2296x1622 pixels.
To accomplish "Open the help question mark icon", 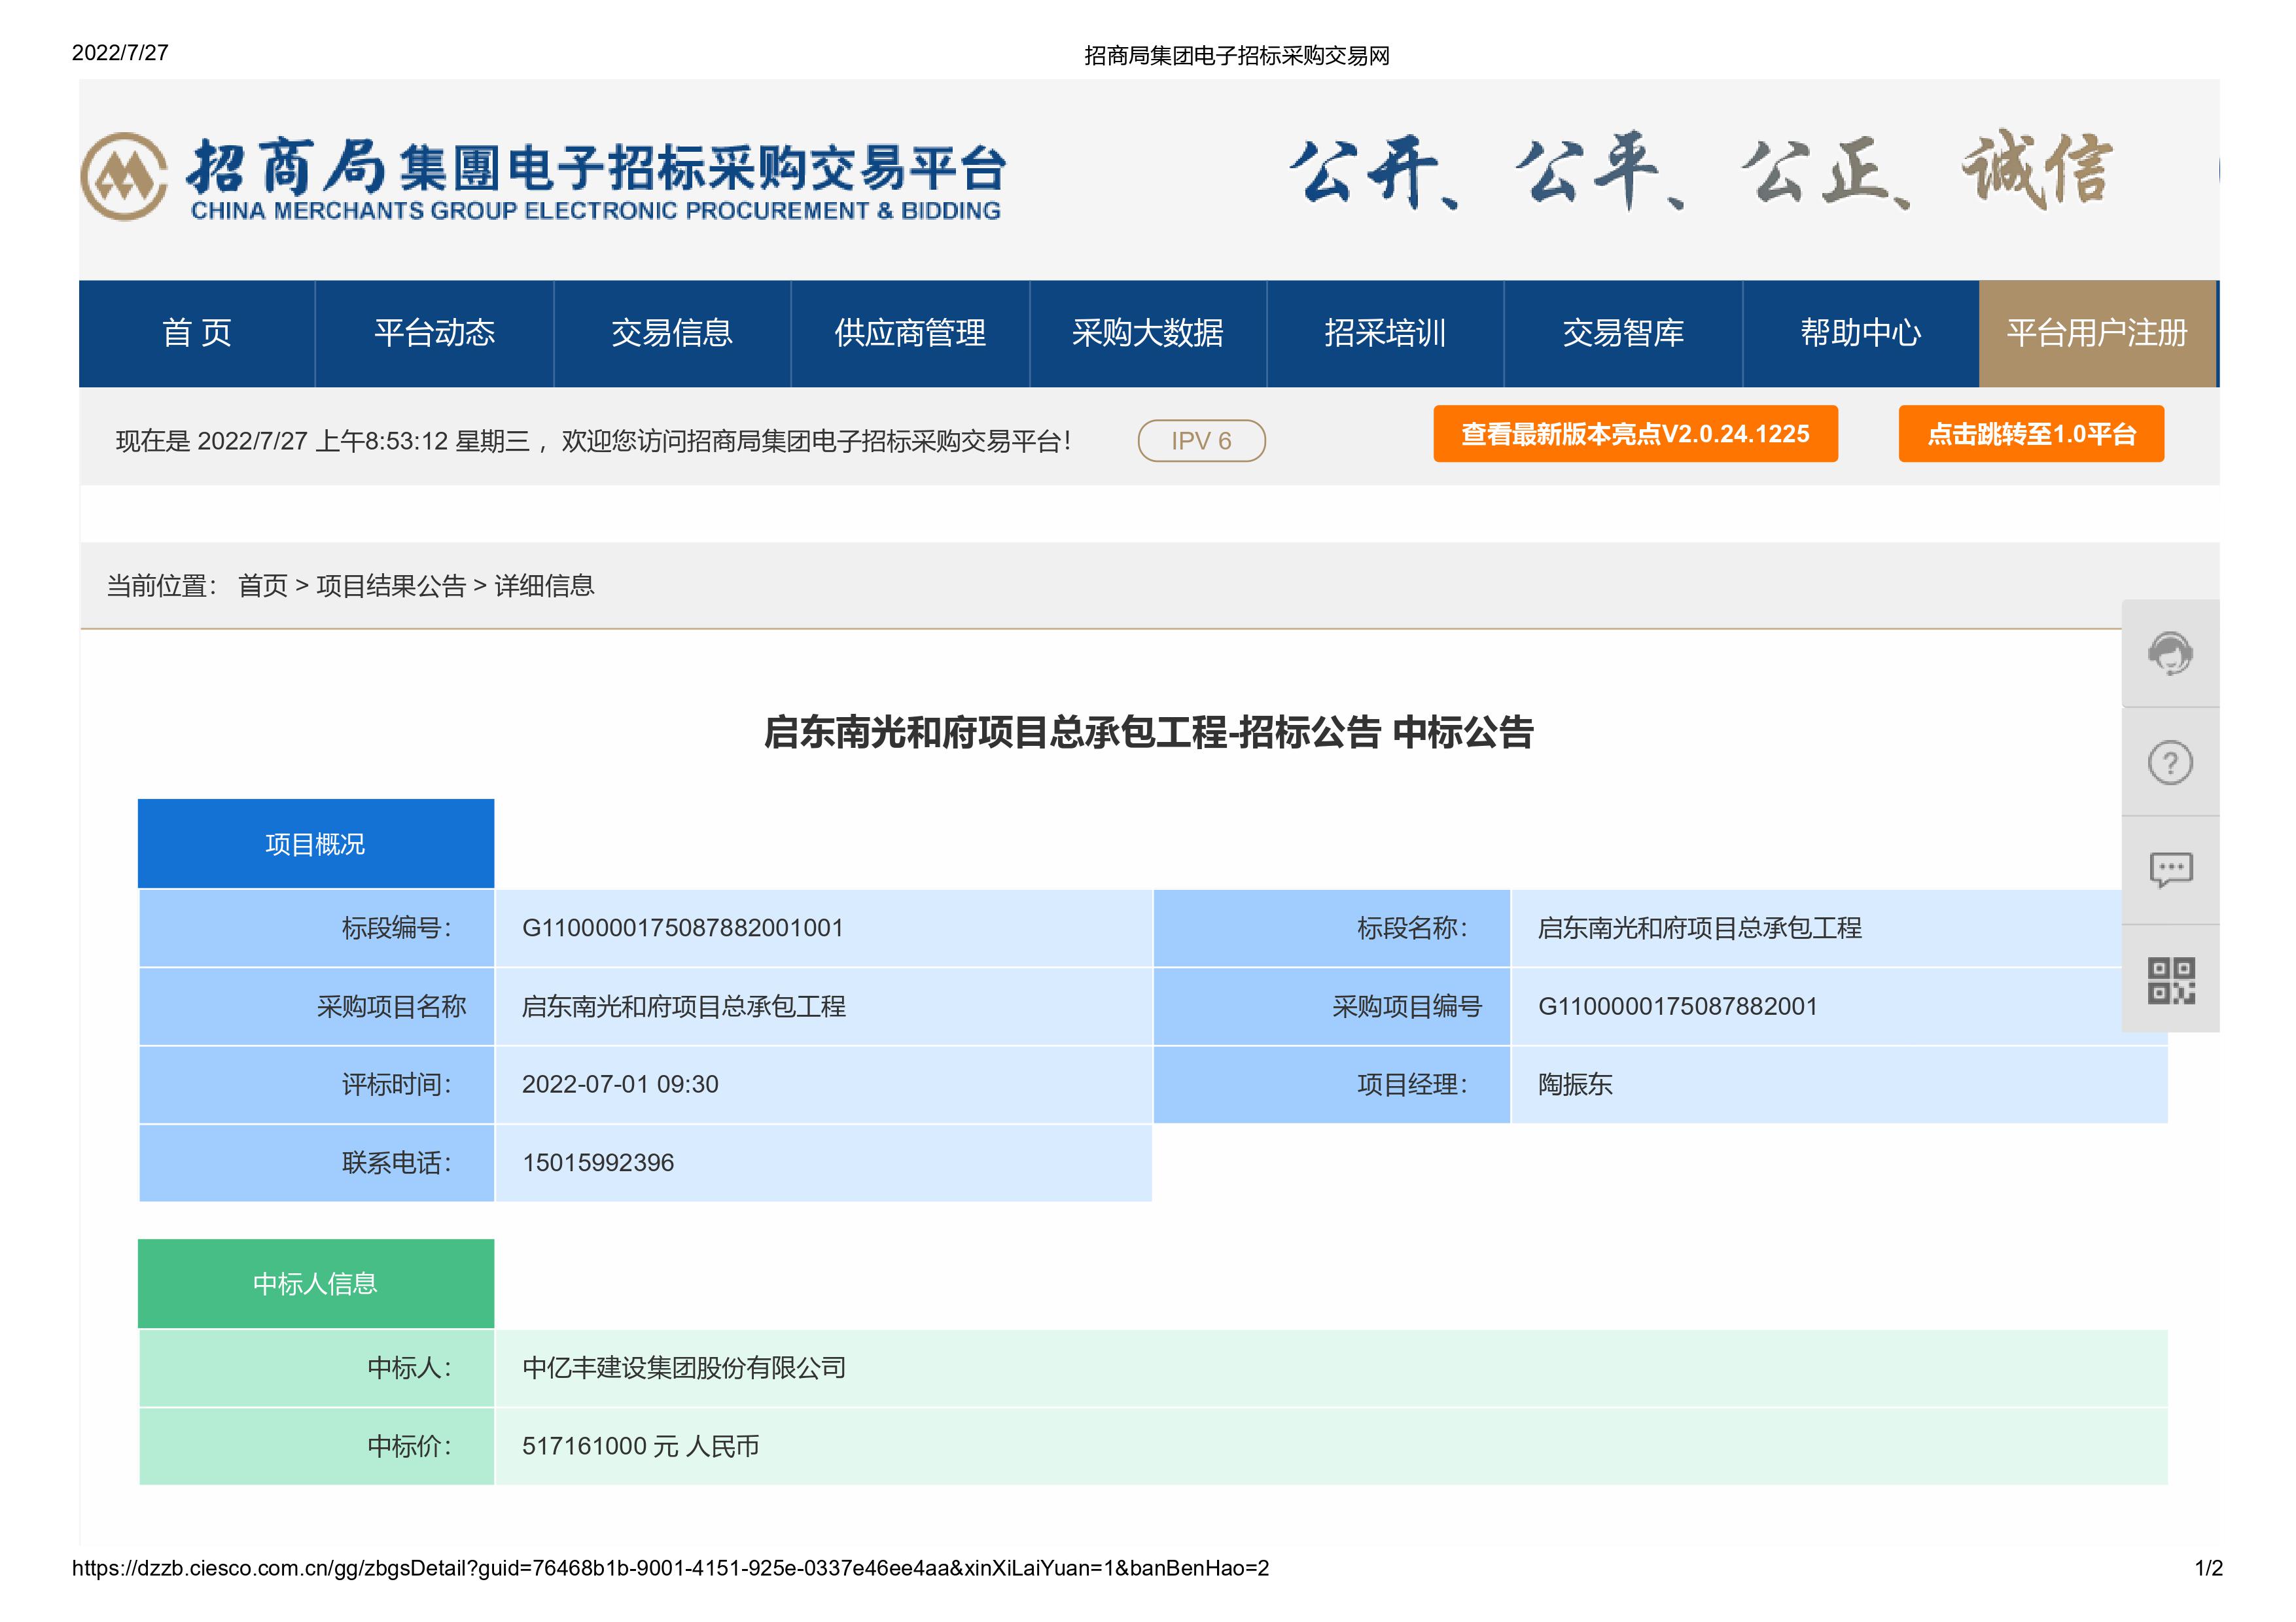I will coord(2170,763).
